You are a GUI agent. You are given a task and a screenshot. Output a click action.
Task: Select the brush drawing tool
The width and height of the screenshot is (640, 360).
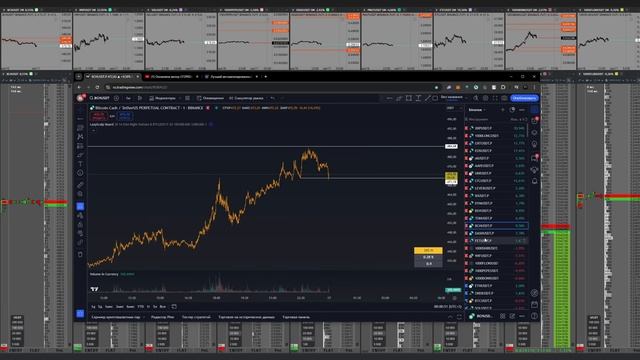pyautogui.click(x=80, y=155)
